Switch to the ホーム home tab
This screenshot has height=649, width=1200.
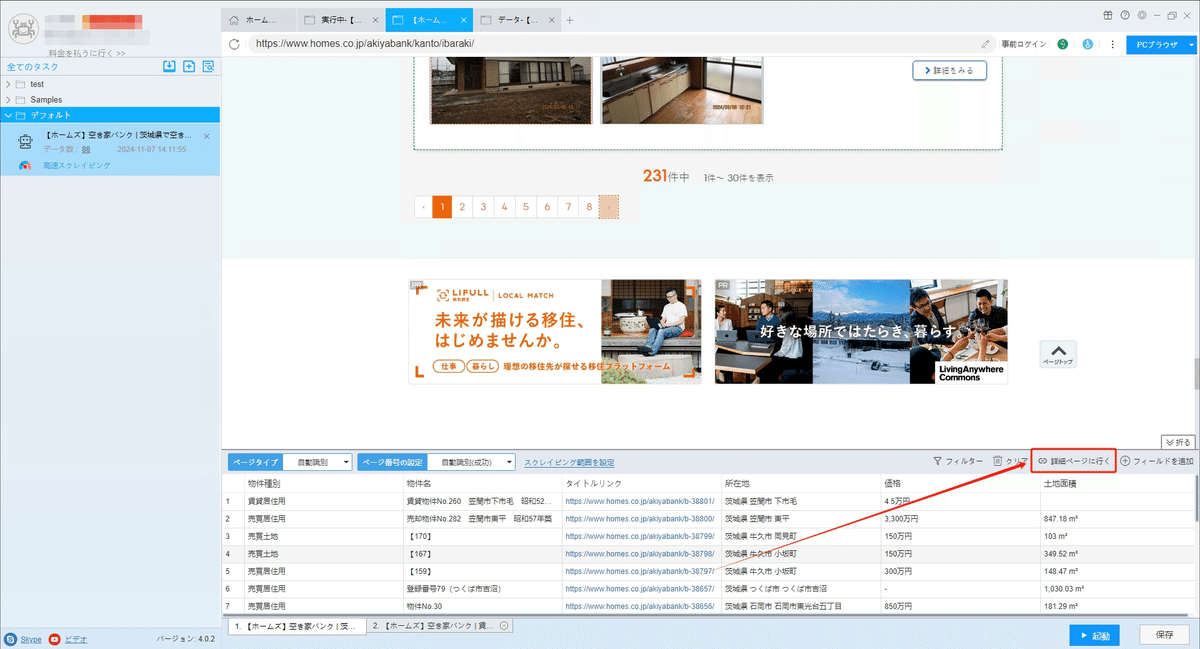[257, 20]
